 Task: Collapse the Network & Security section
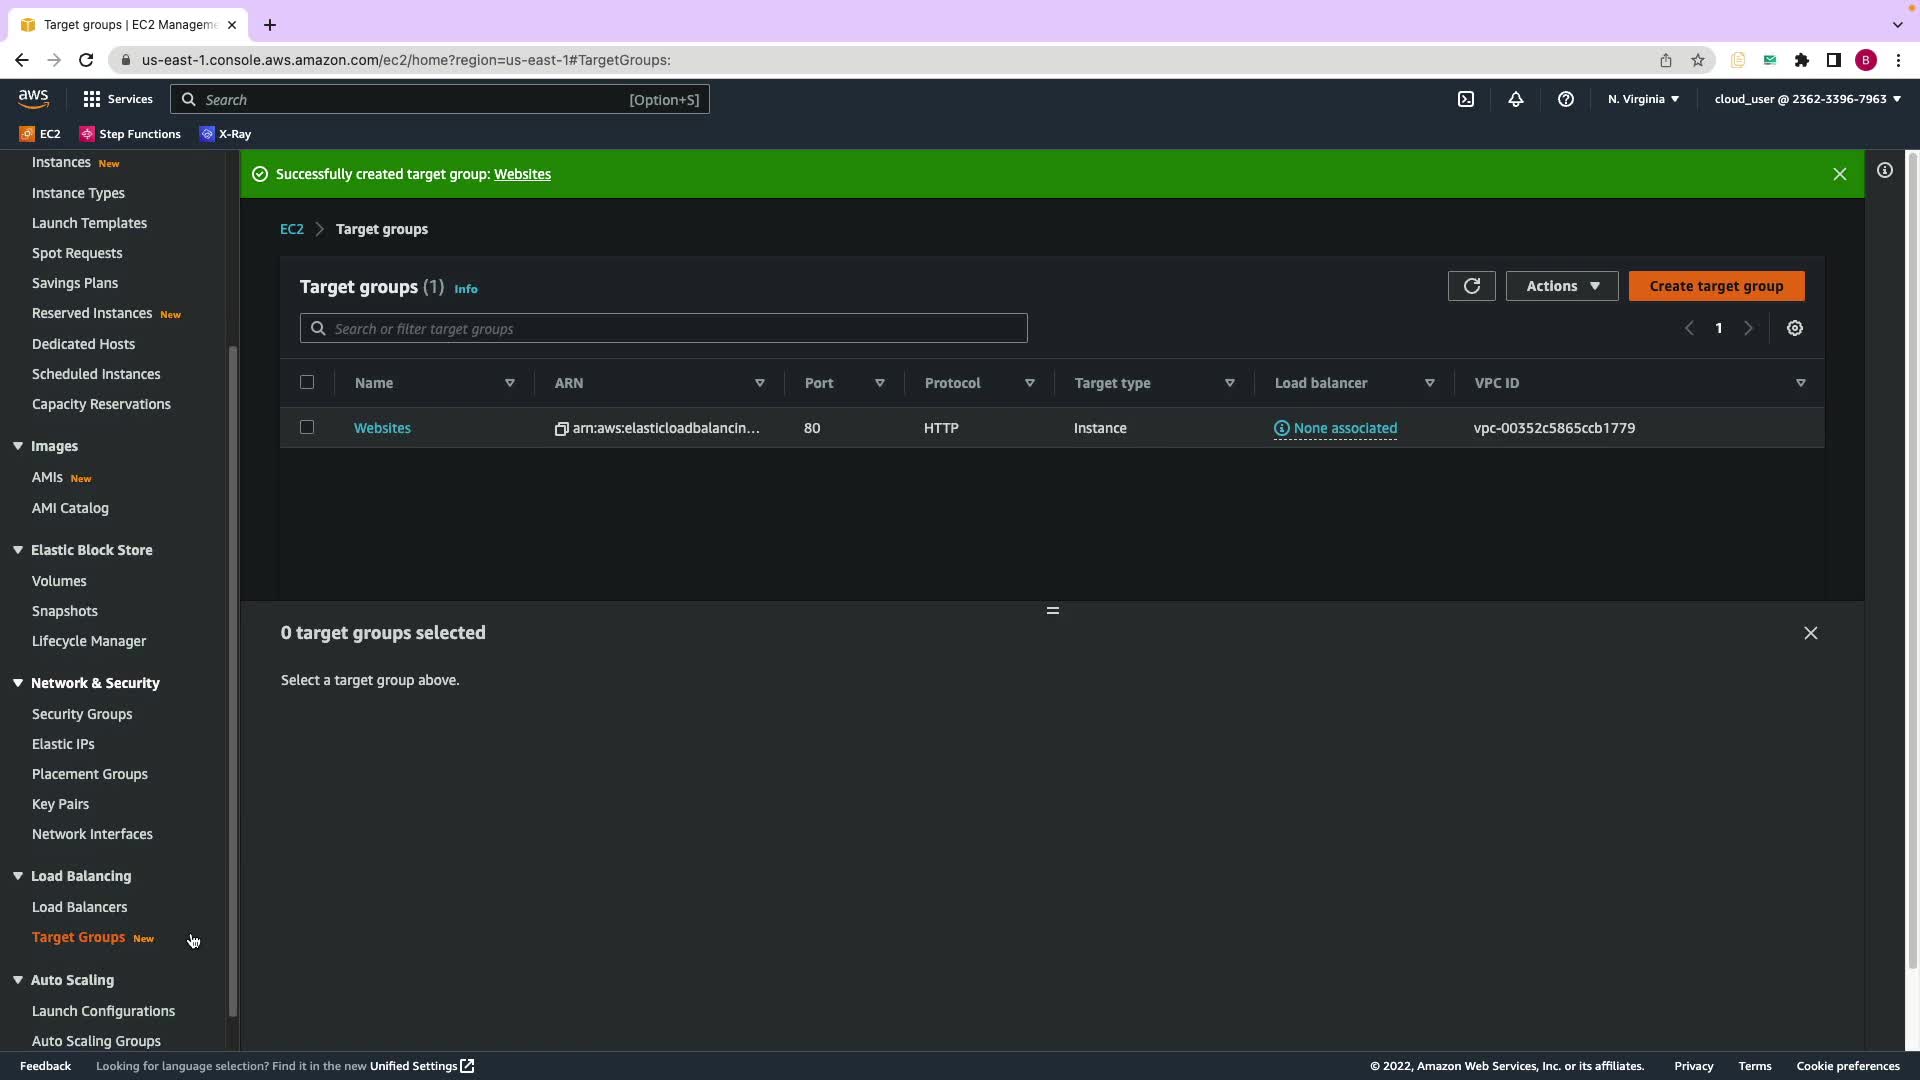click(x=18, y=683)
